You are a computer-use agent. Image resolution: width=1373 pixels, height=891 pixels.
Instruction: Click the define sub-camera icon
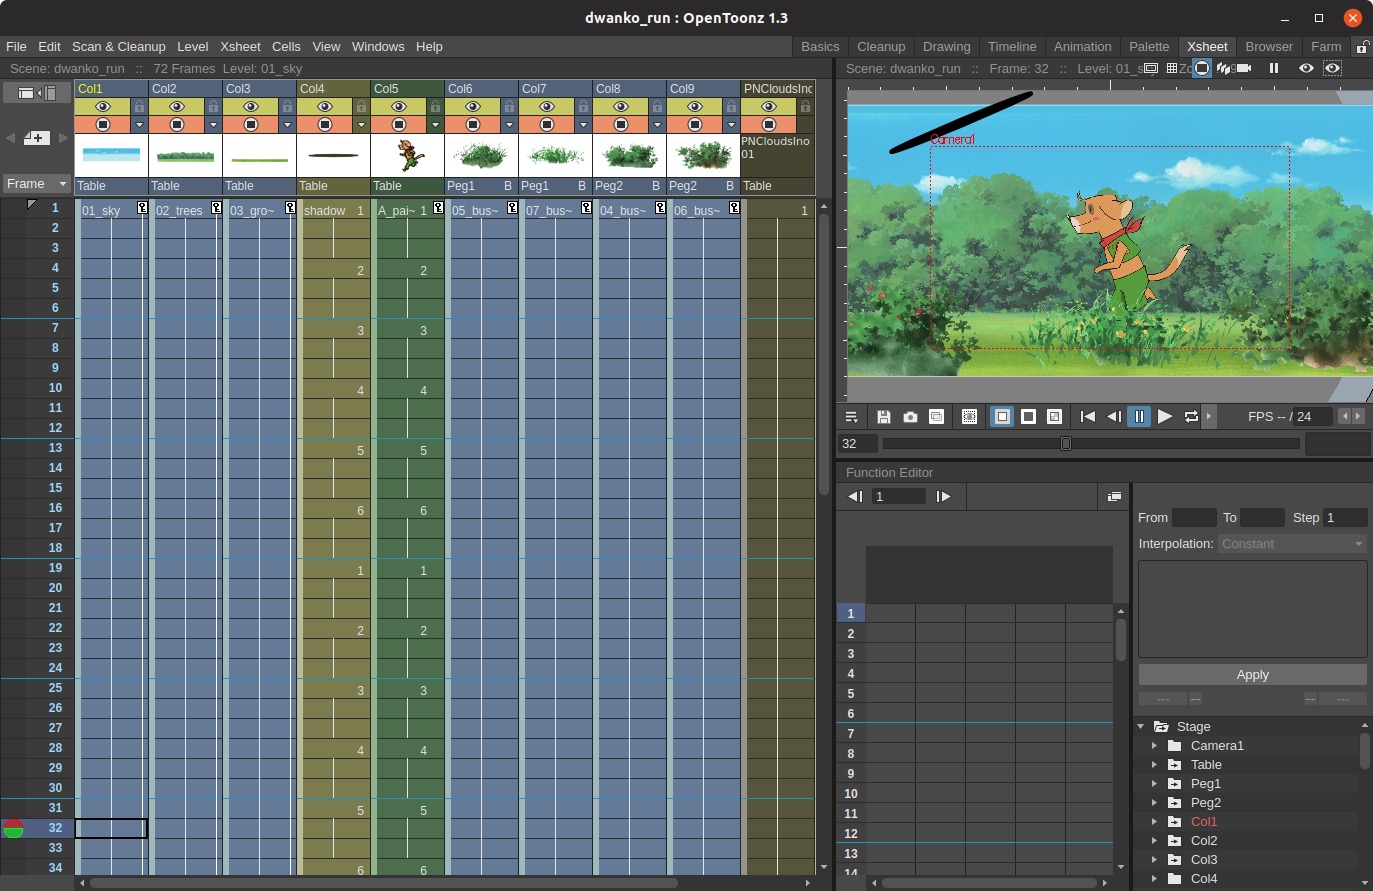point(969,417)
